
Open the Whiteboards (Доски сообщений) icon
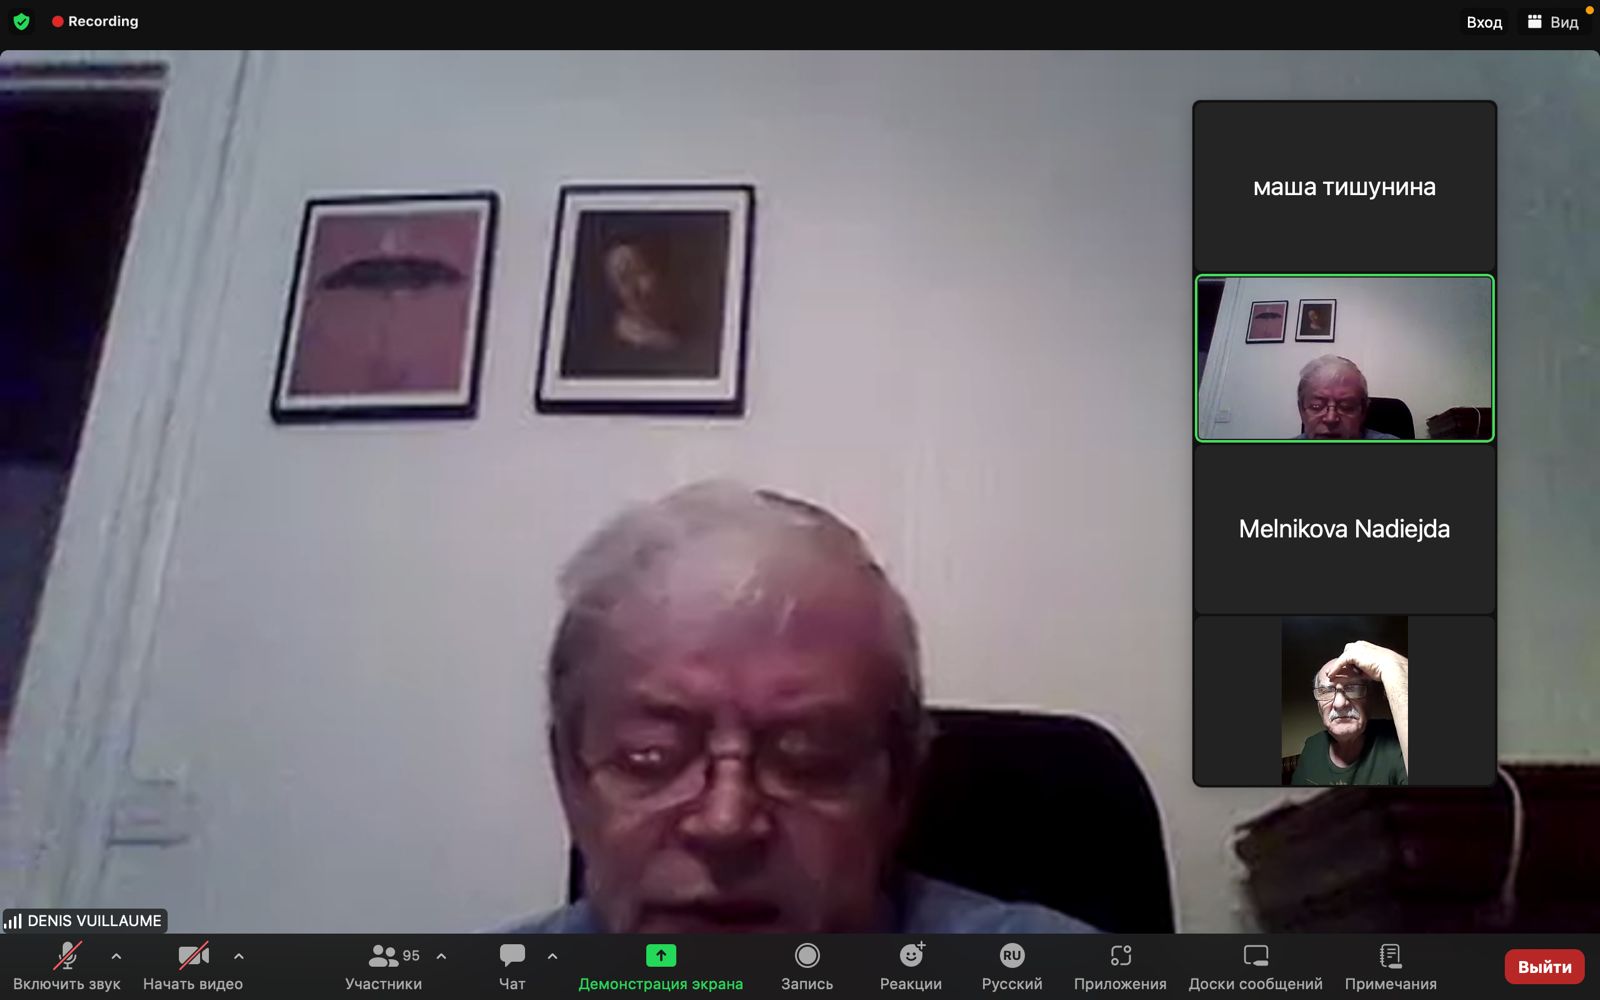[1255, 956]
